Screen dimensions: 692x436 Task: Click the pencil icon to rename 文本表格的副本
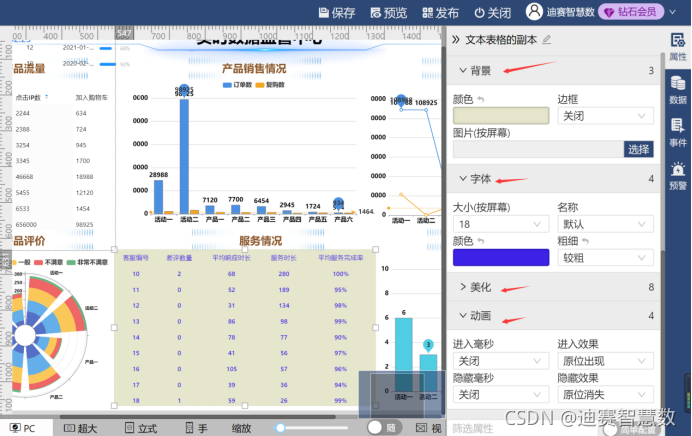[547, 40]
